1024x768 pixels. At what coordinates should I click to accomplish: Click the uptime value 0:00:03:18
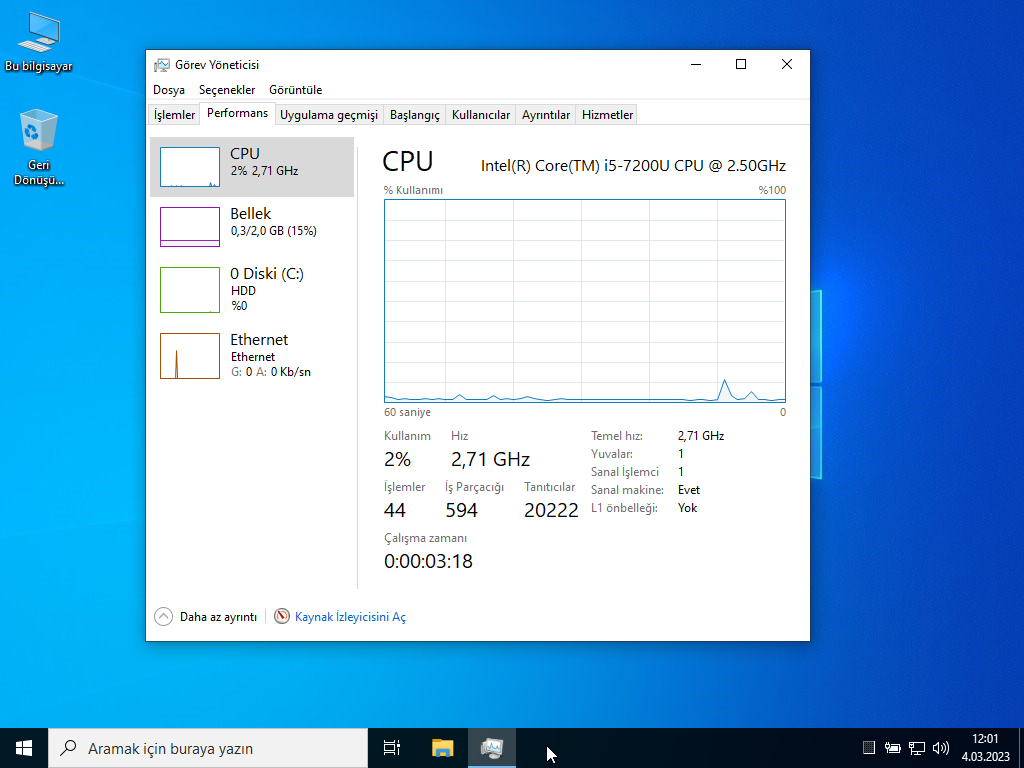[428, 561]
